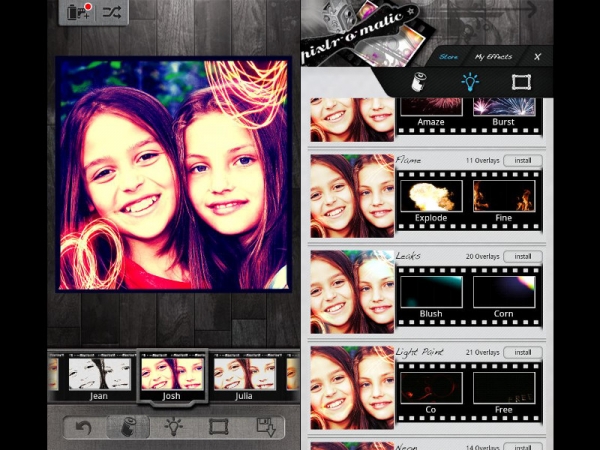Install the Flame overlay pack
This screenshot has height=450, width=600.
(x=522, y=160)
